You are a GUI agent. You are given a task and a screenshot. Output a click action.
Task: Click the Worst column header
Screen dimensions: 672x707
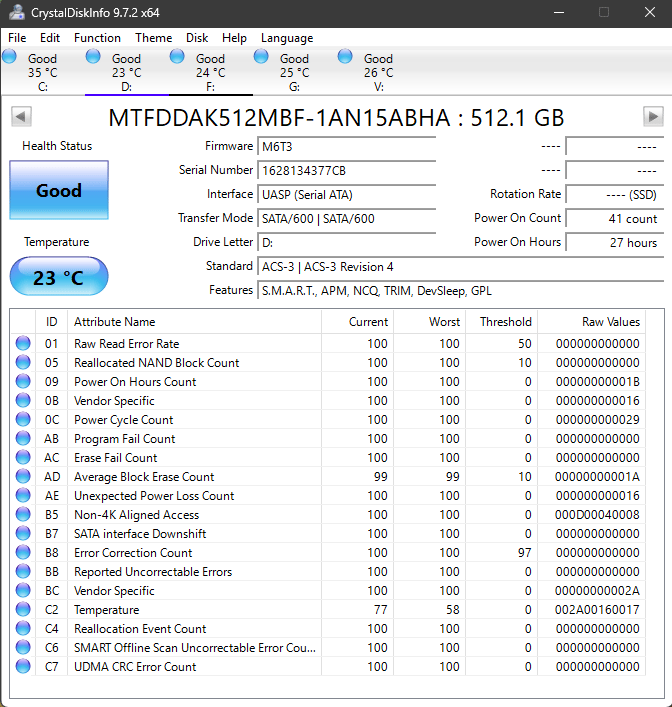(430, 321)
